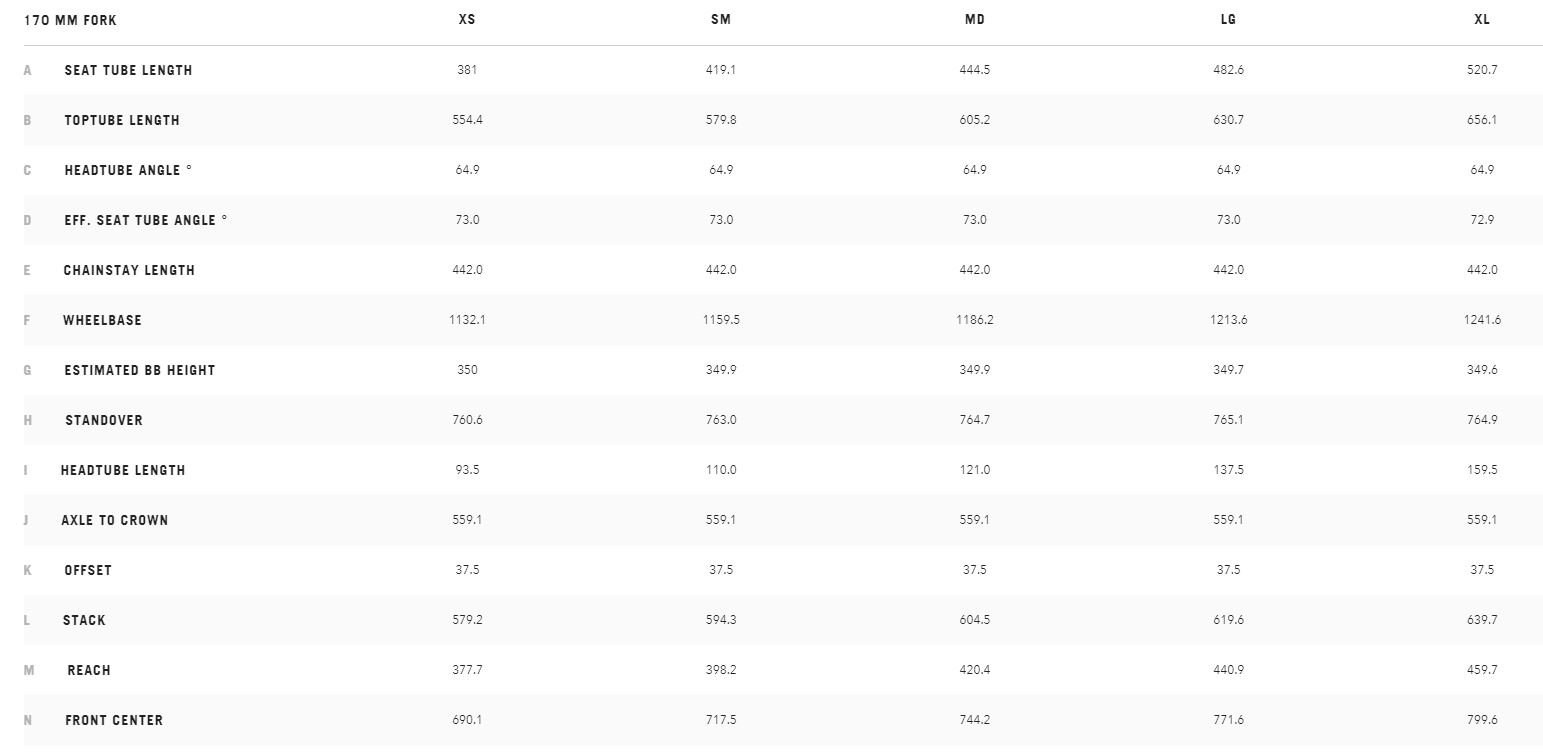
Task: Select the Headtube Angle row label
Action: [x=128, y=170]
